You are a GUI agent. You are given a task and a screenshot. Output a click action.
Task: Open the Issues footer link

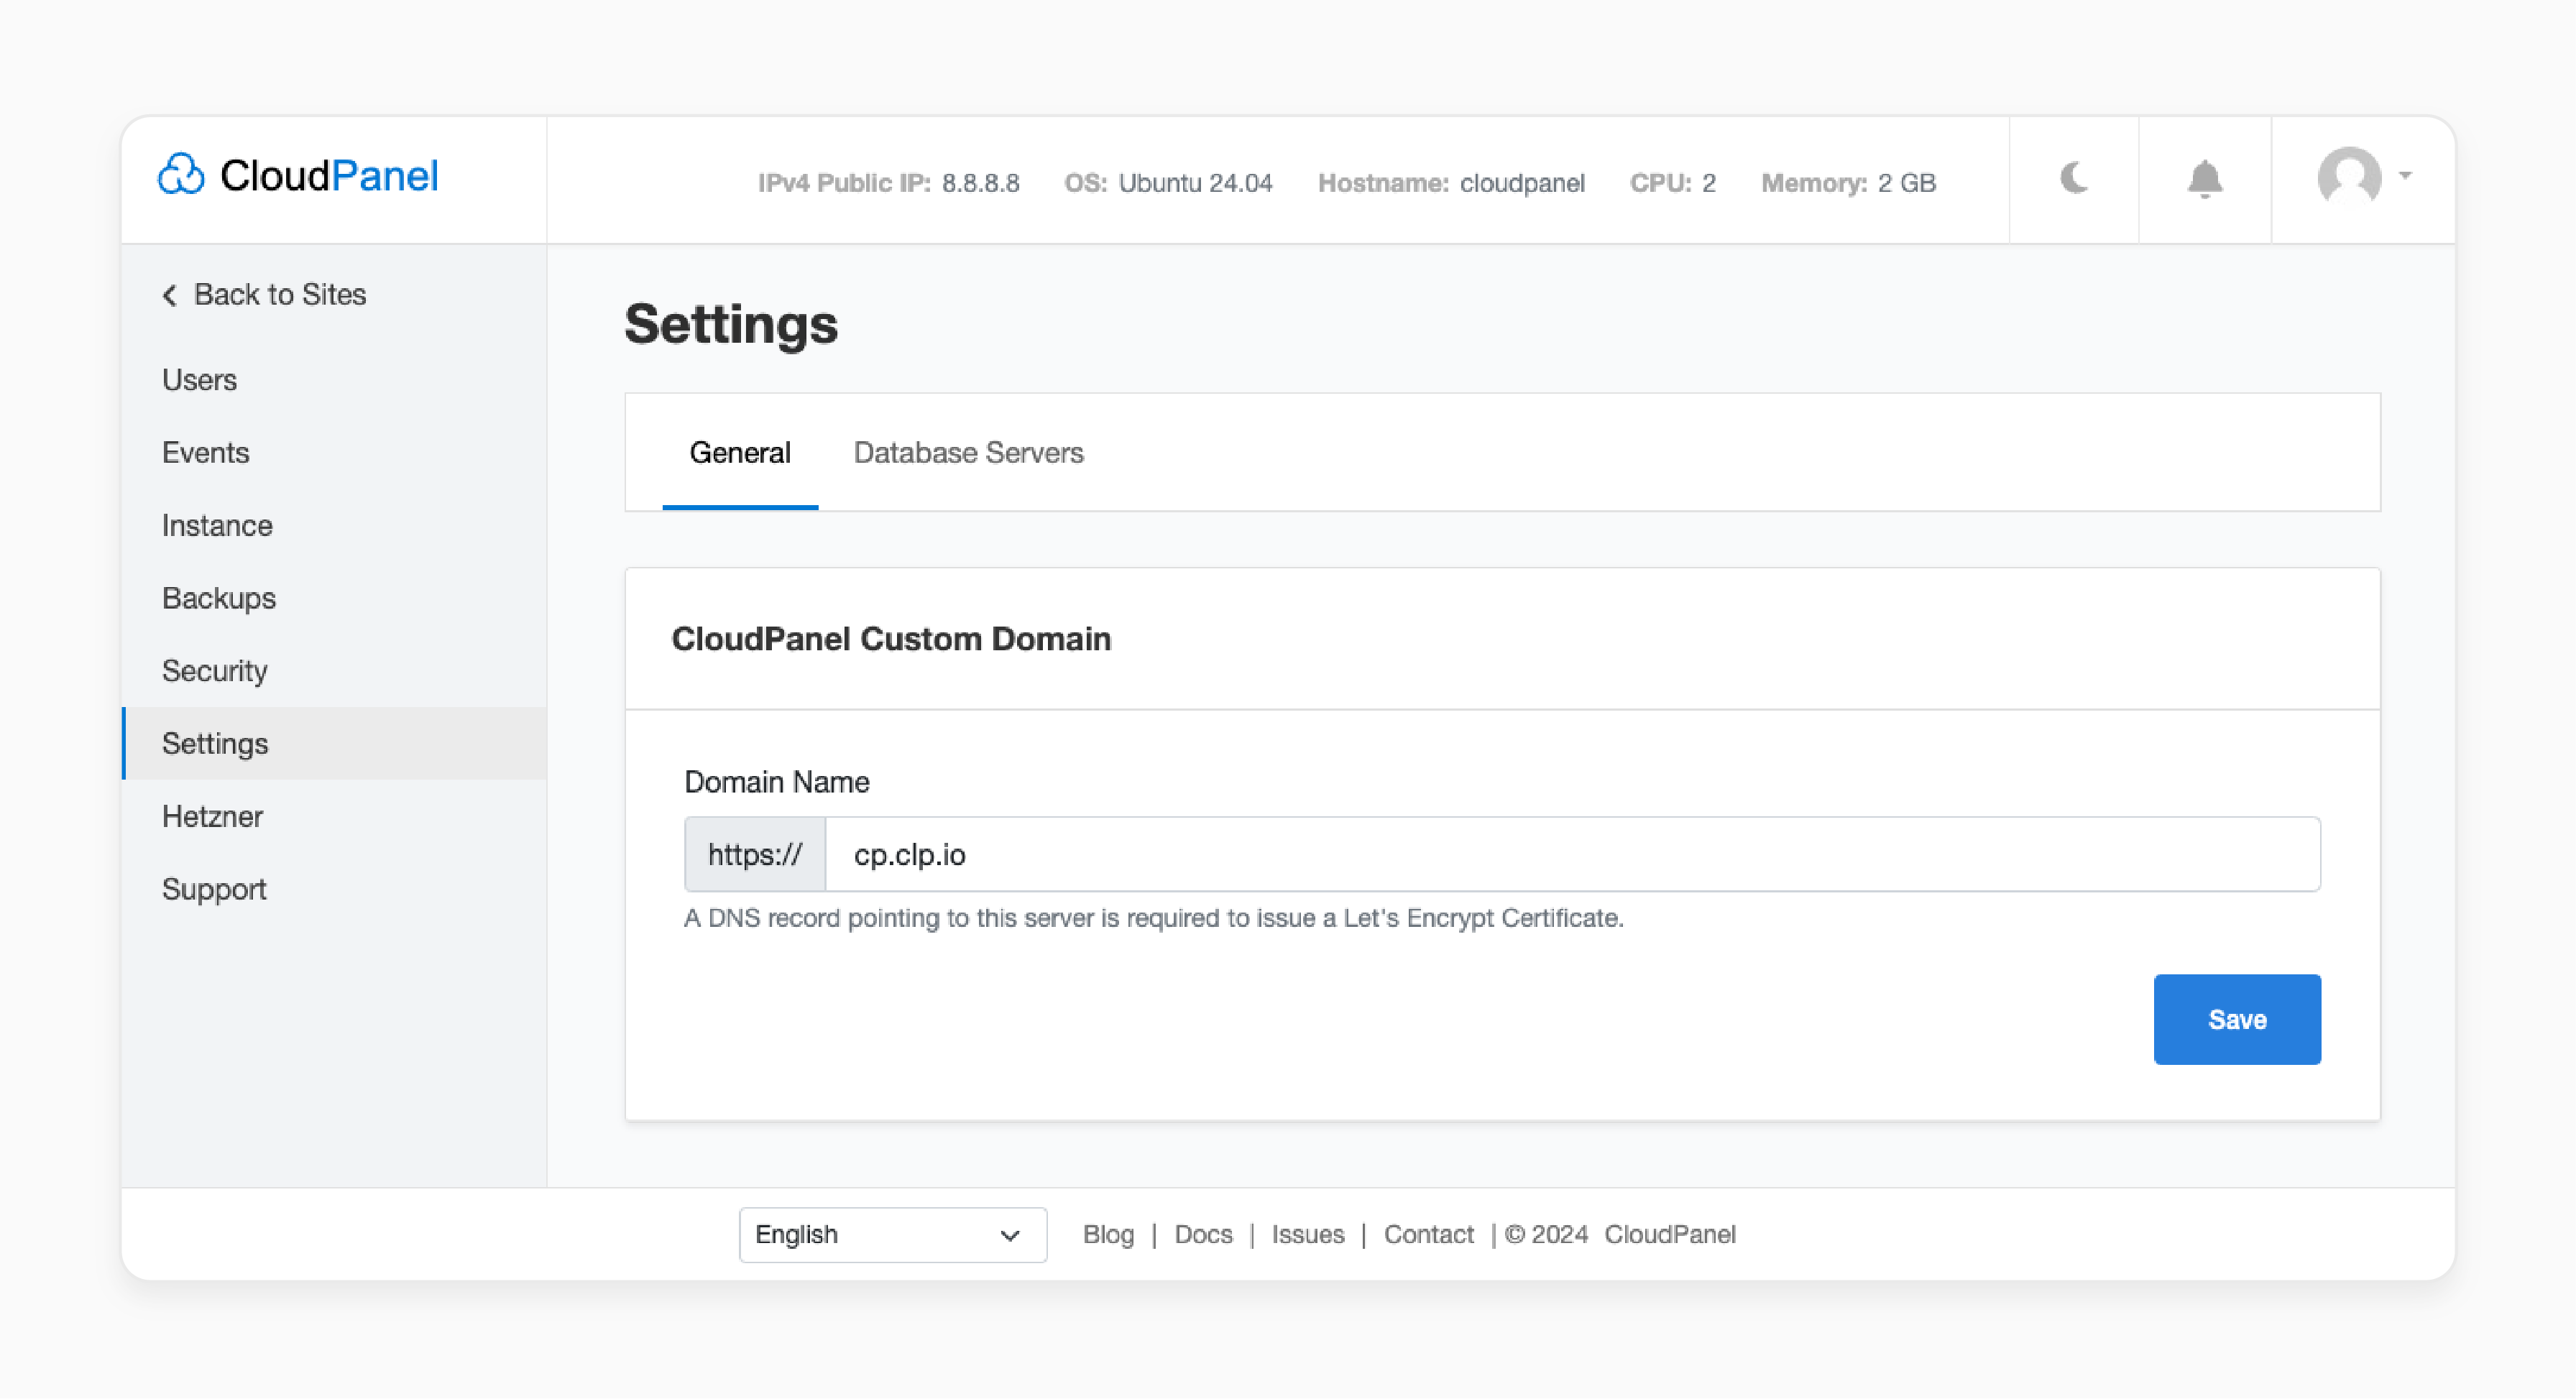[x=1307, y=1234]
